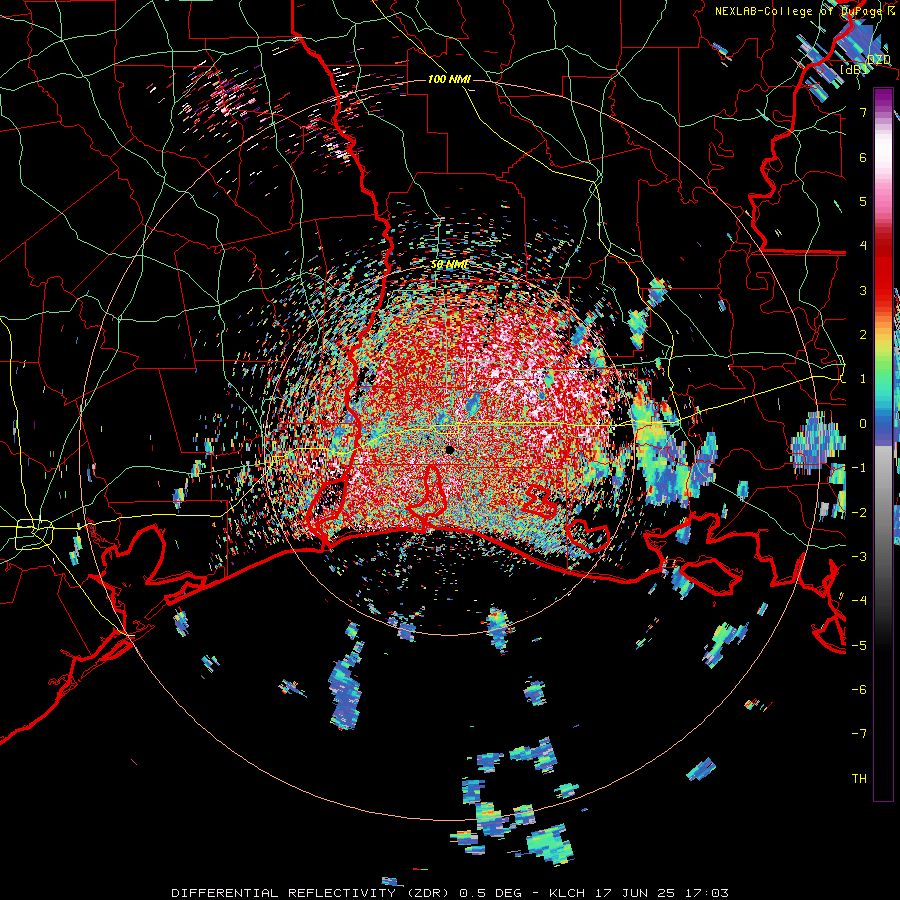
Task: Click the "TH" label on color scale
Action: tap(859, 779)
